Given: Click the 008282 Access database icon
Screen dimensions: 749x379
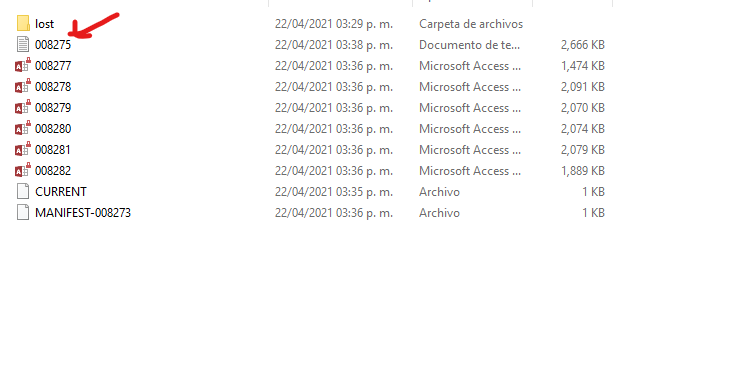Looking at the screenshot, I should pyautogui.click(x=23, y=170).
